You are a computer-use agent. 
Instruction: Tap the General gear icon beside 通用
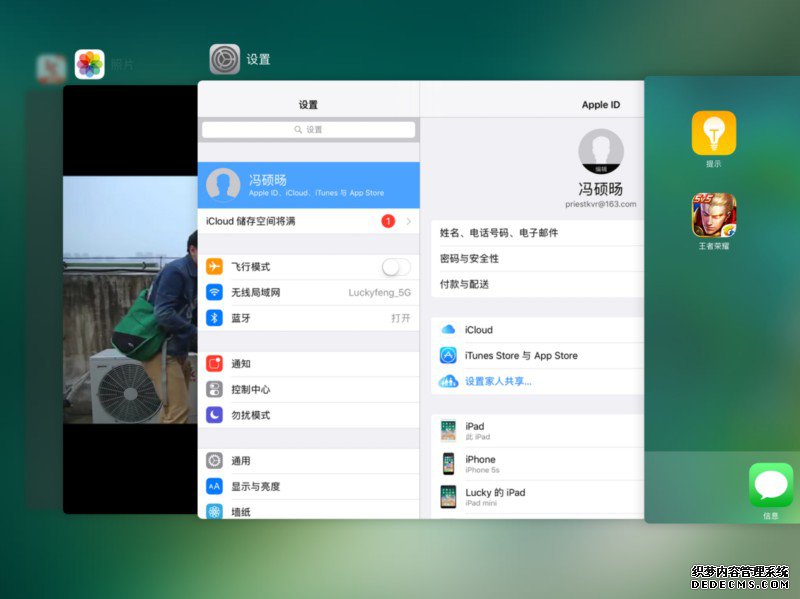click(214, 461)
